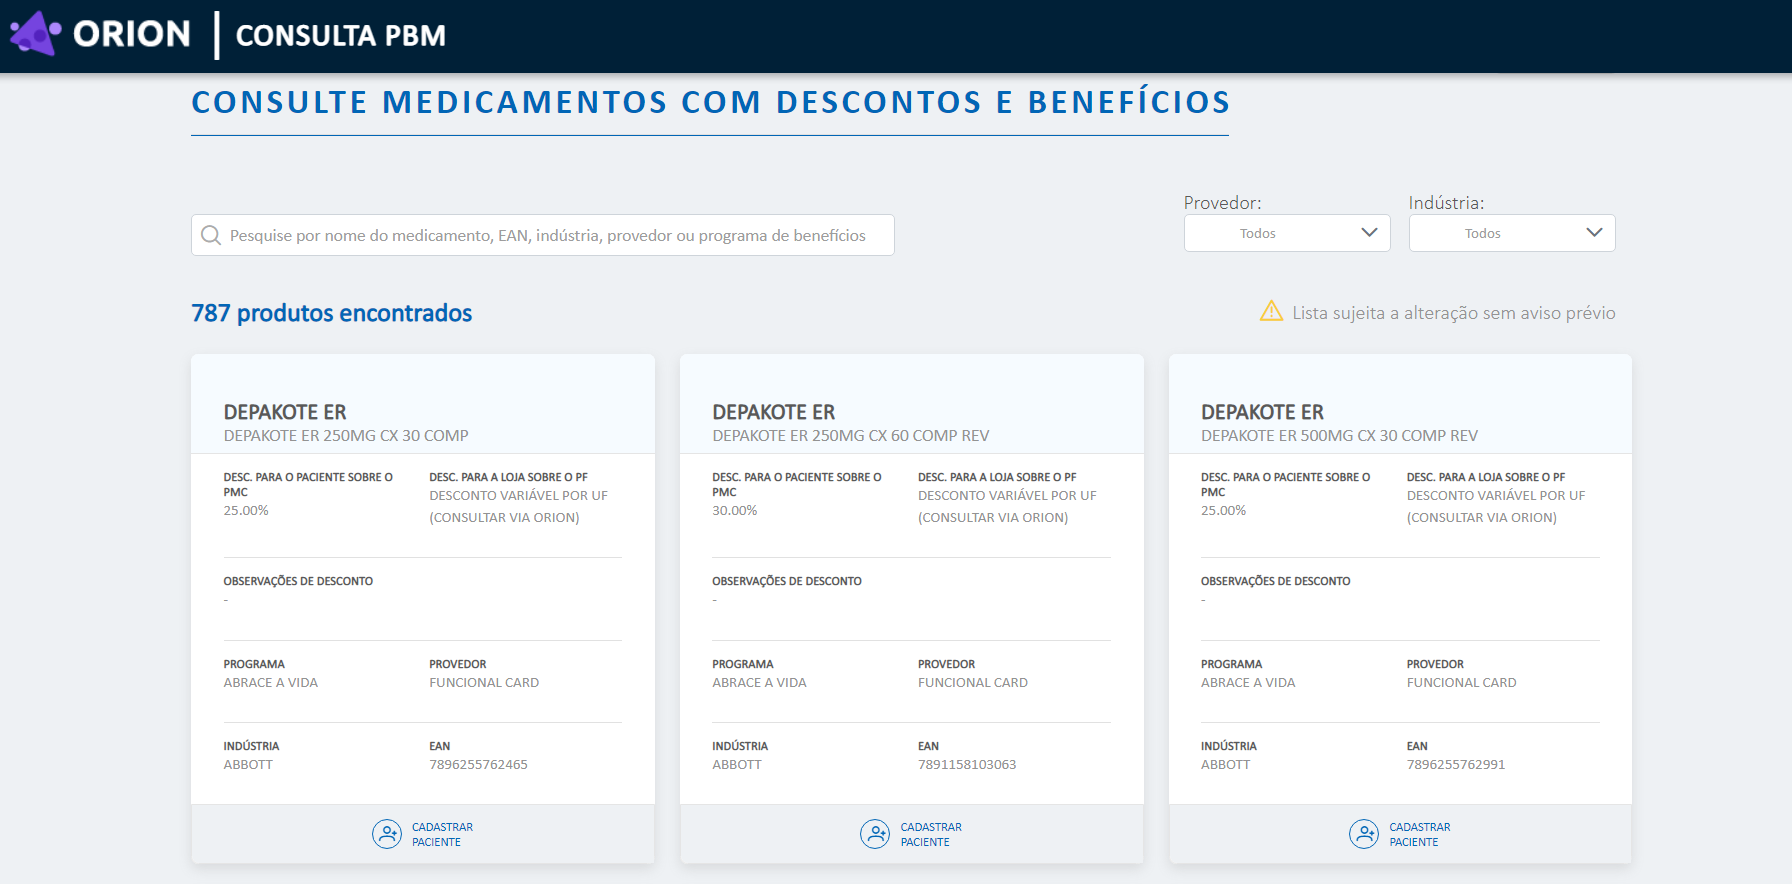Click EAN number 7896255762465
The image size is (1792, 884).
coord(478,765)
